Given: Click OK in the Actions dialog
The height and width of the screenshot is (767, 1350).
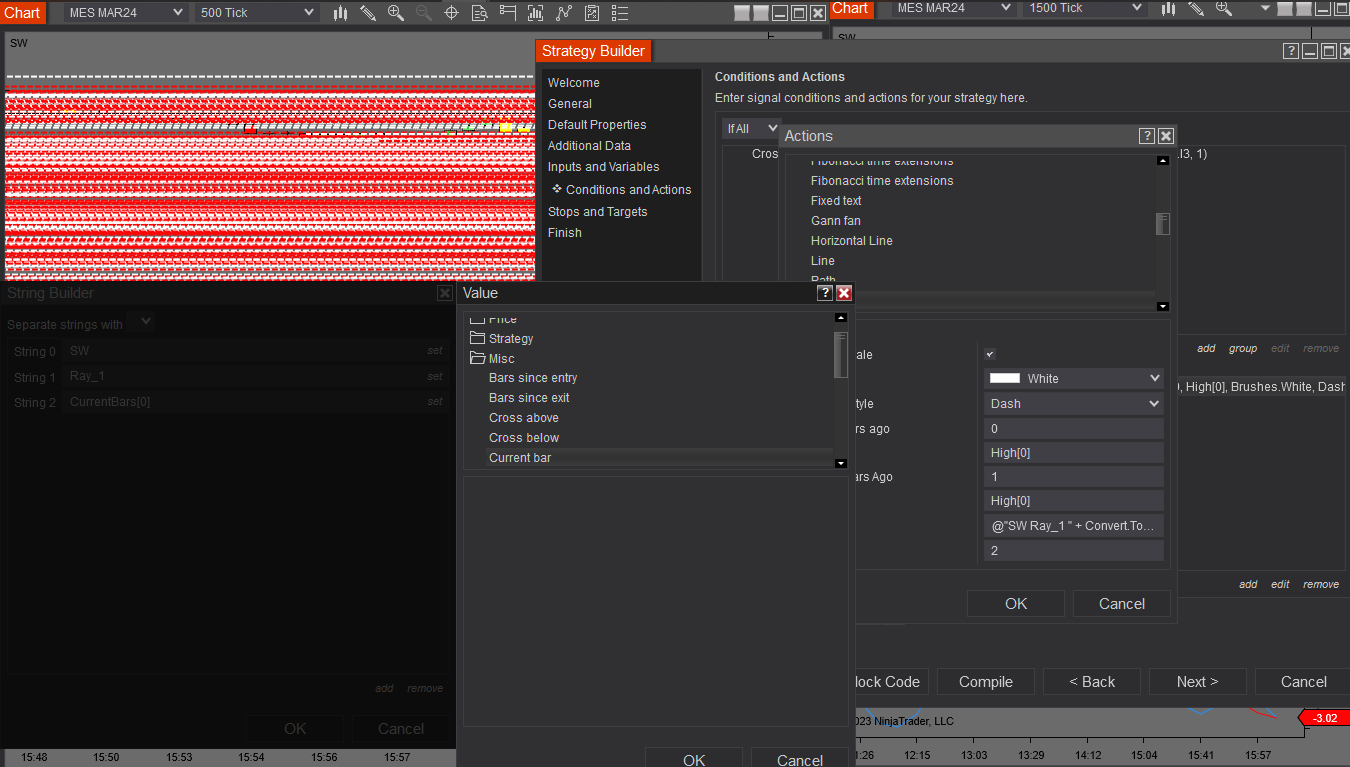Looking at the screenshot, I should click(x=1015, y=604).
